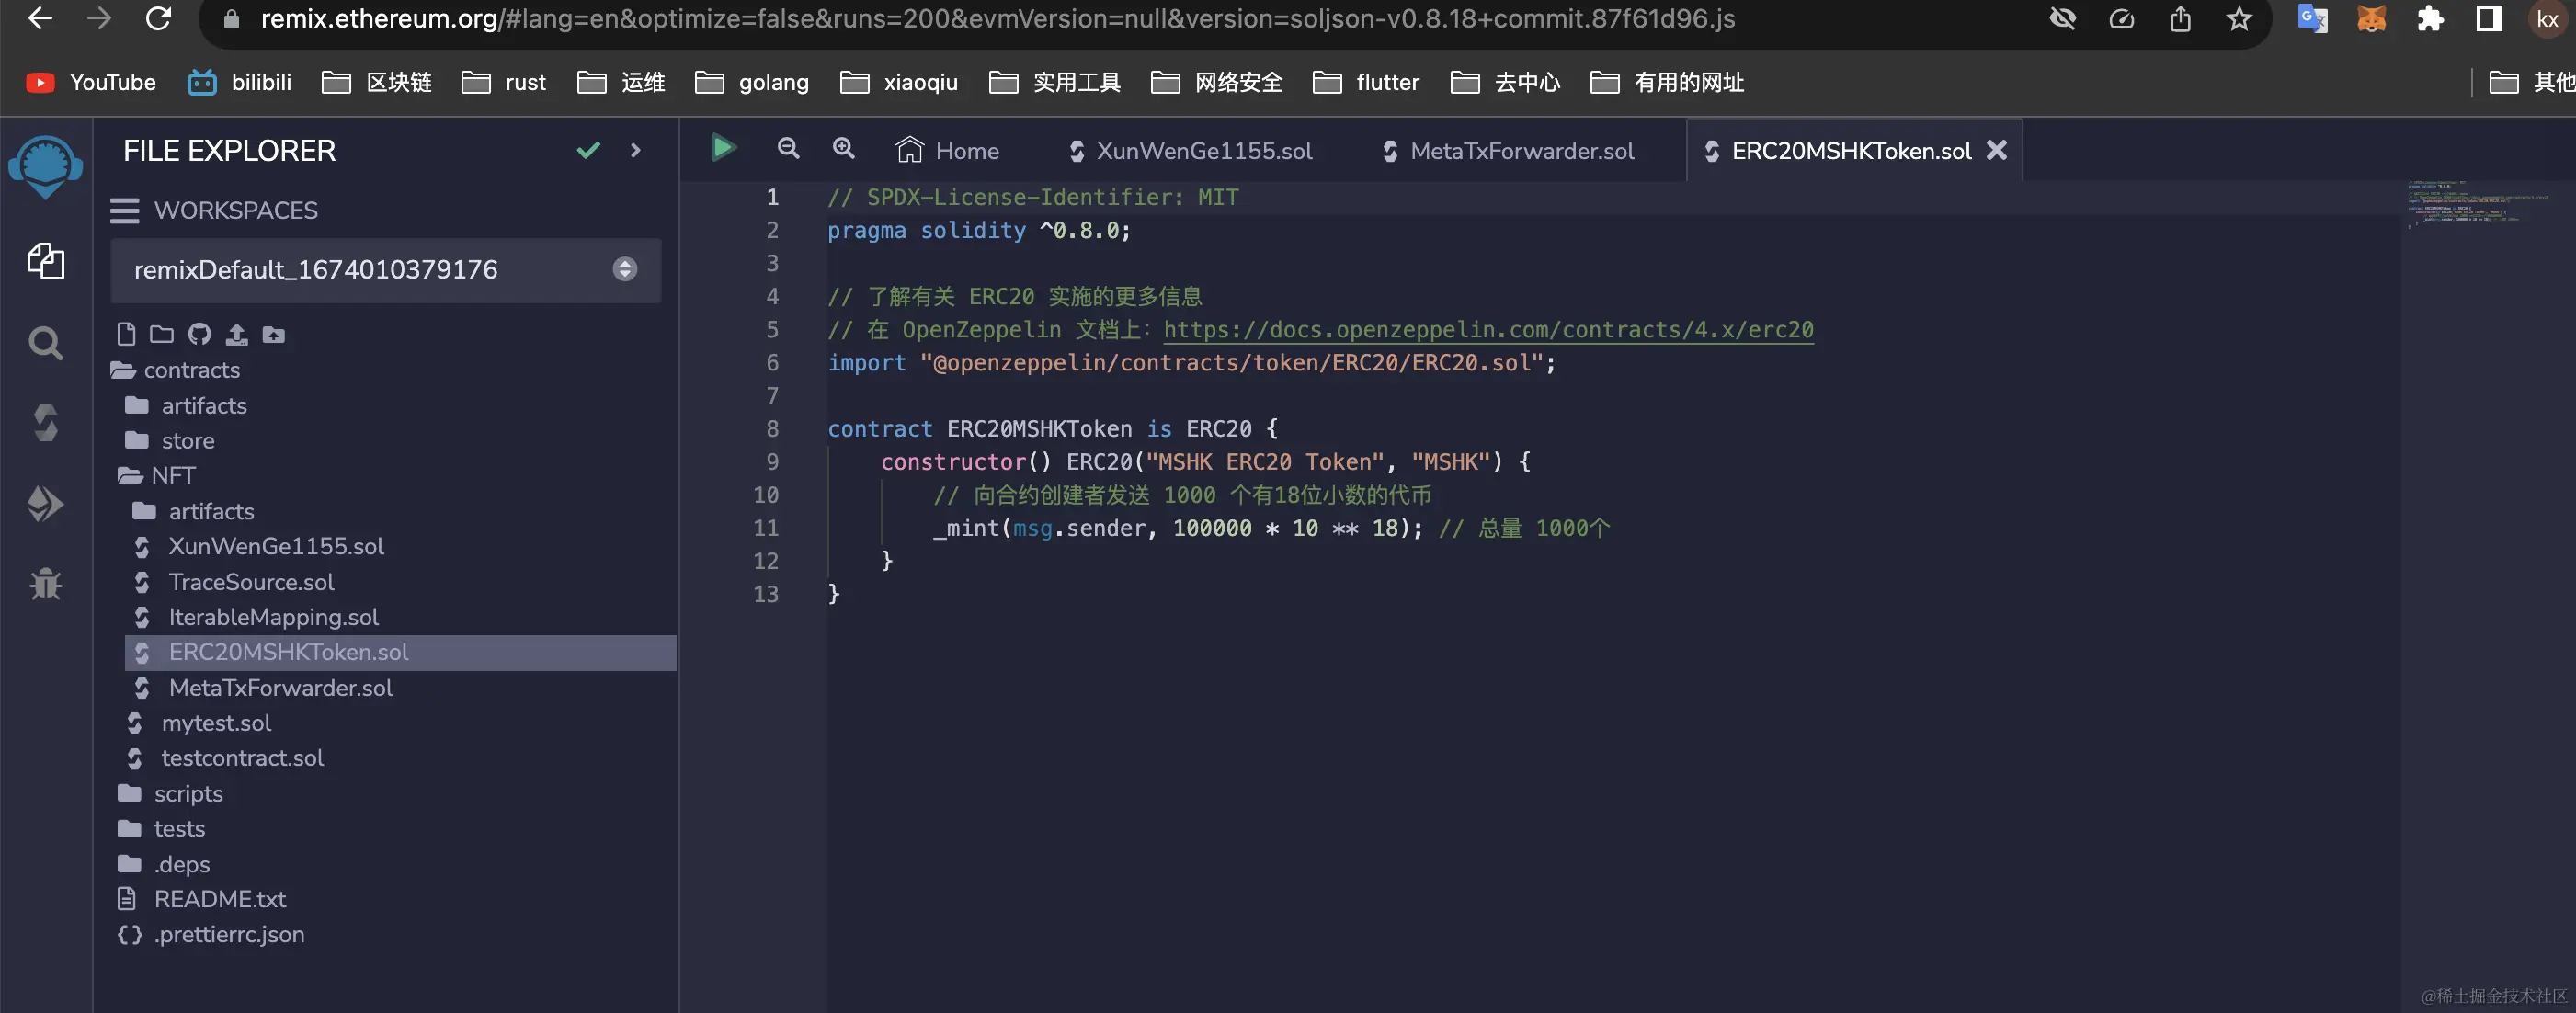Zoom out the editor font size
Image resolution: width=2576 pixels, height=1013 pixels.
tap(788, 149)
